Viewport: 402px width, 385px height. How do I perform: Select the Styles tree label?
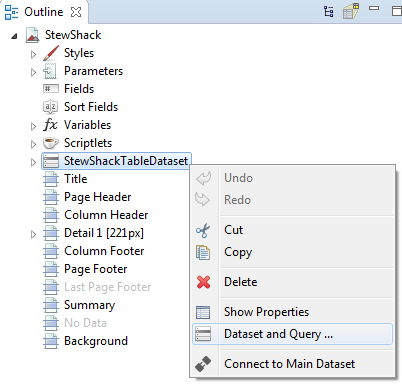[79, 53]
